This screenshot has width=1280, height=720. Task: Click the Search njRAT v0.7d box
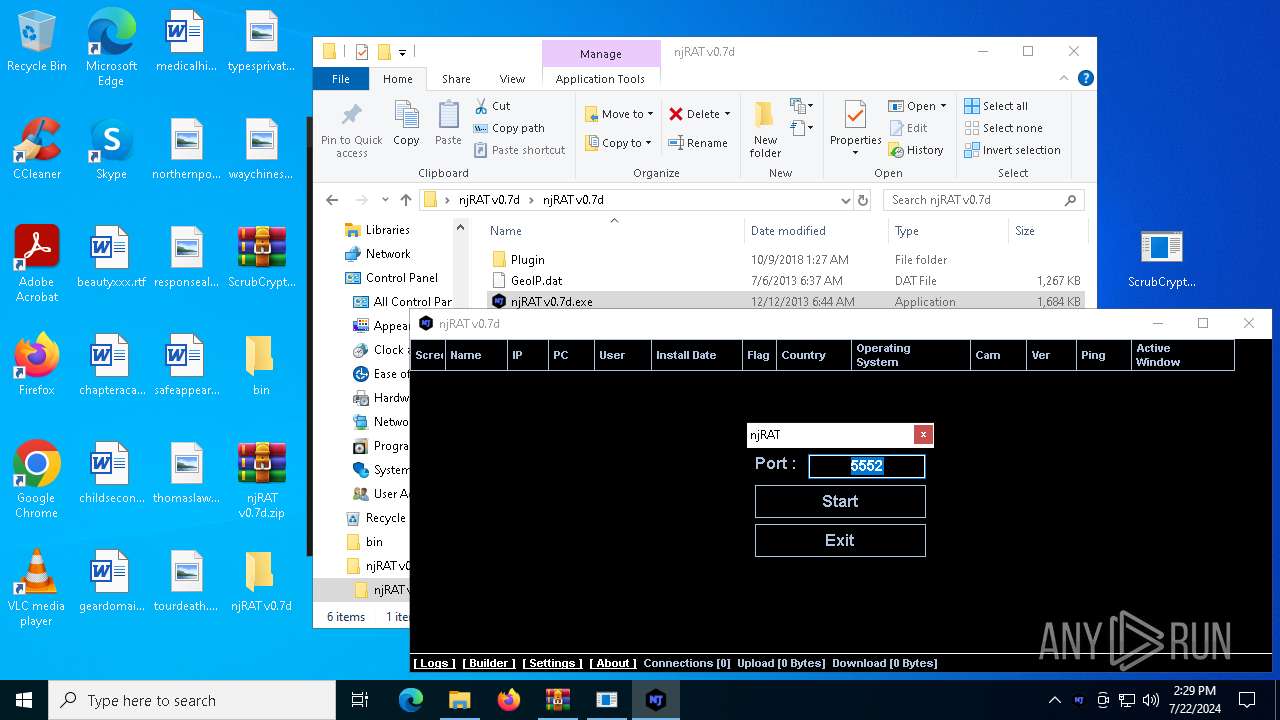[983, 200]
